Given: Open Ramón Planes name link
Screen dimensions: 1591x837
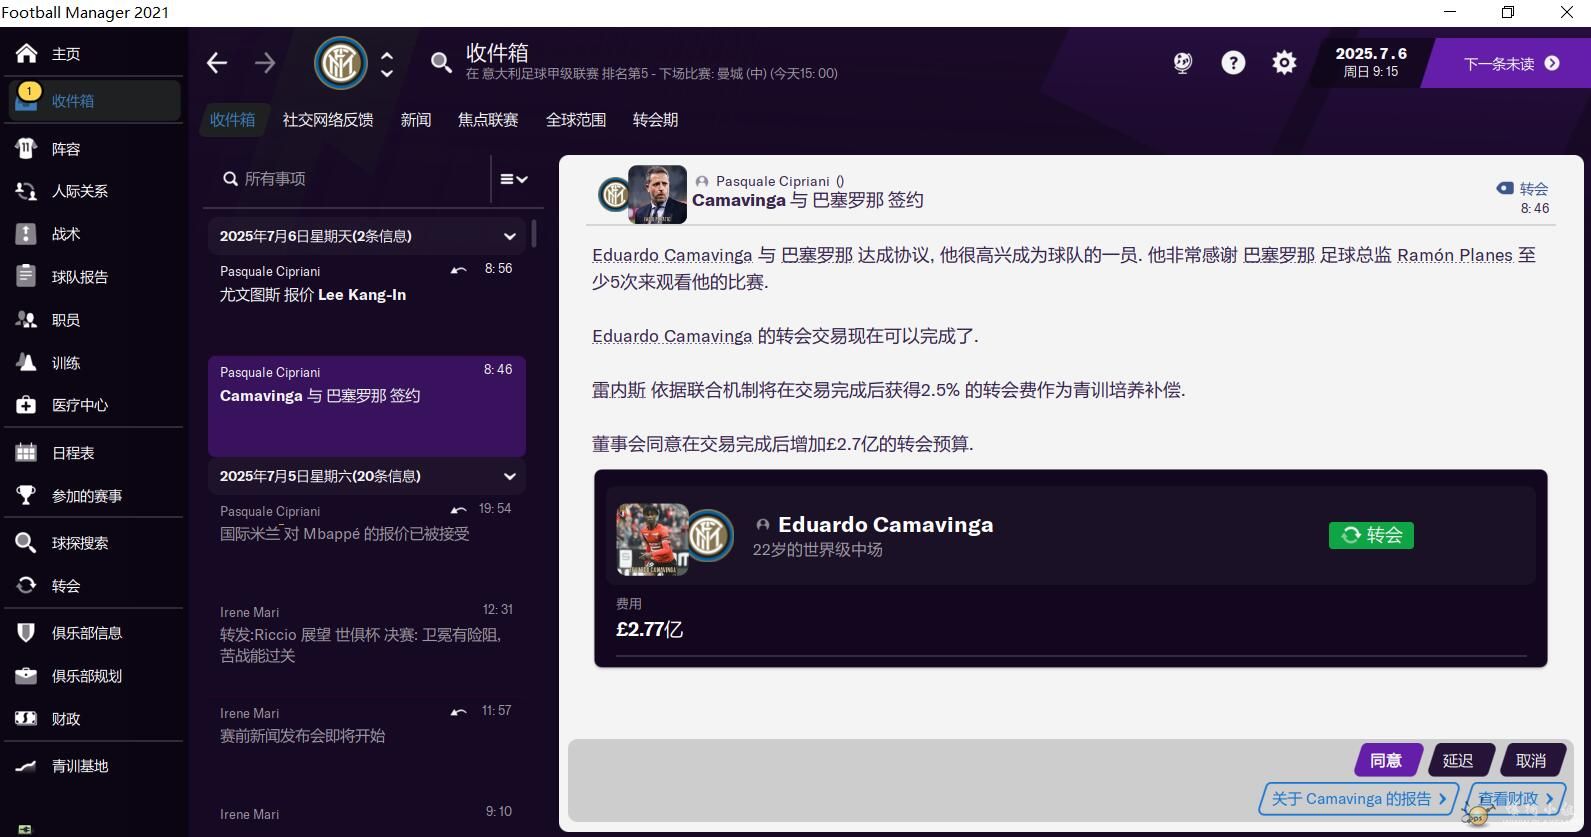Looking at the screenshot, I should click(x=1455, y=255).
